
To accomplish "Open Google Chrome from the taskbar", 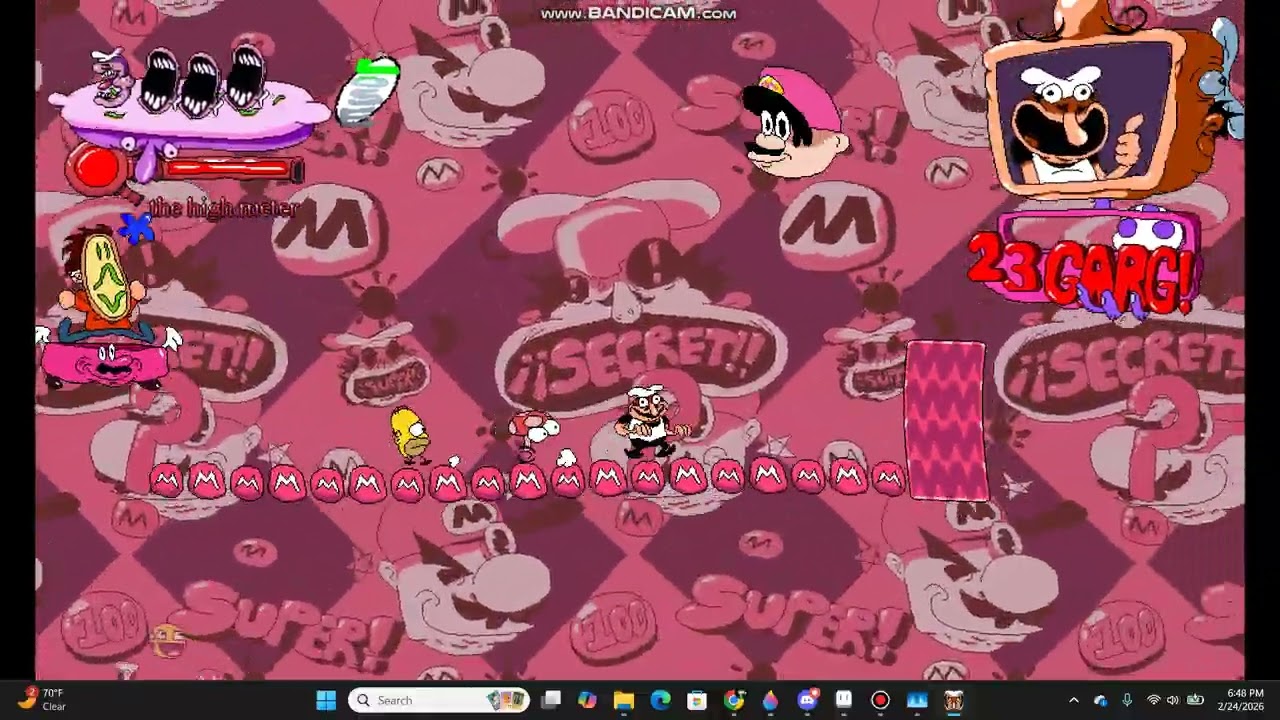I will [734, 700].
